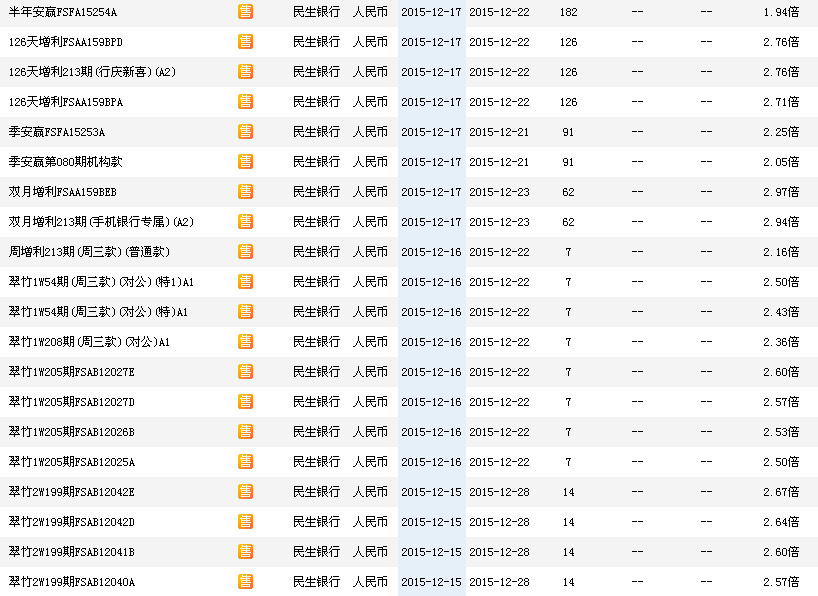
Task: Click the 售 icon for 126天增利FSAA159BPD
Action: point(245,42)
